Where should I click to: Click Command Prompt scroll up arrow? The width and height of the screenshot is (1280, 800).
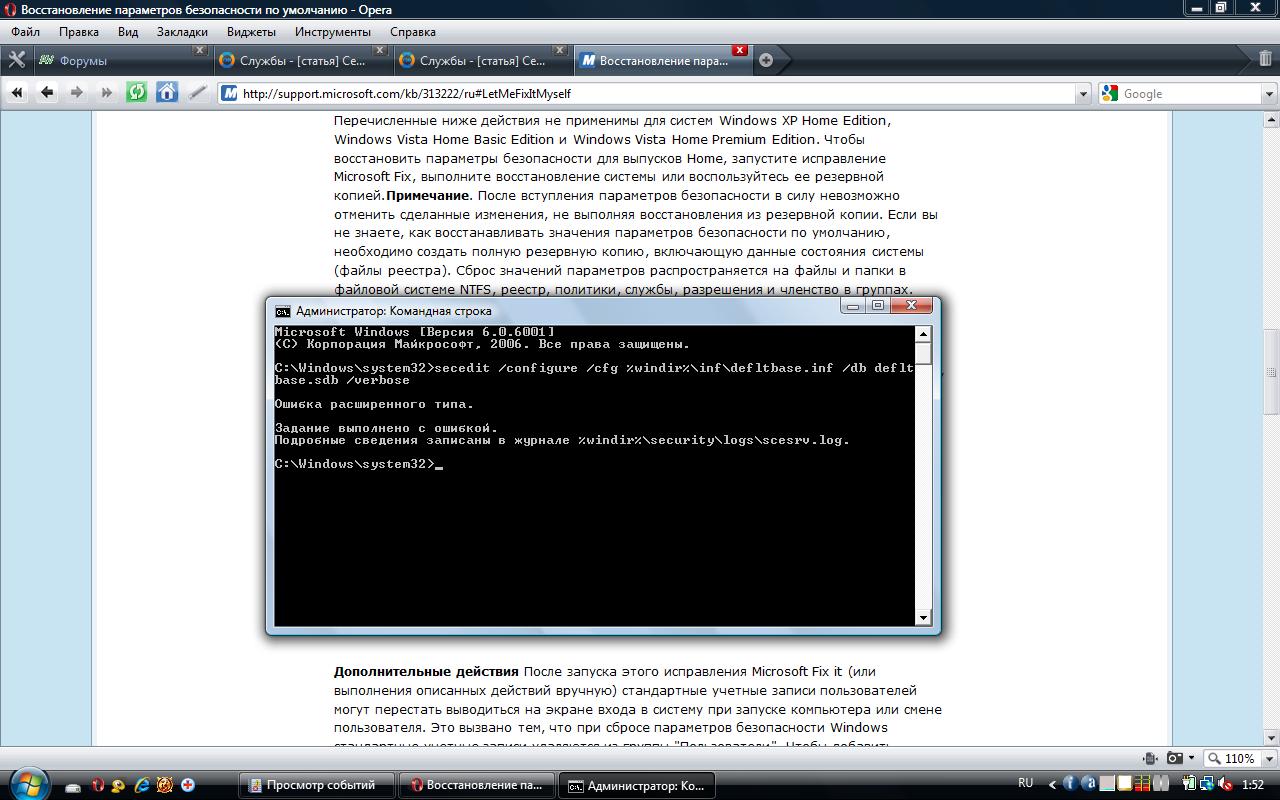tap(923, 334)
